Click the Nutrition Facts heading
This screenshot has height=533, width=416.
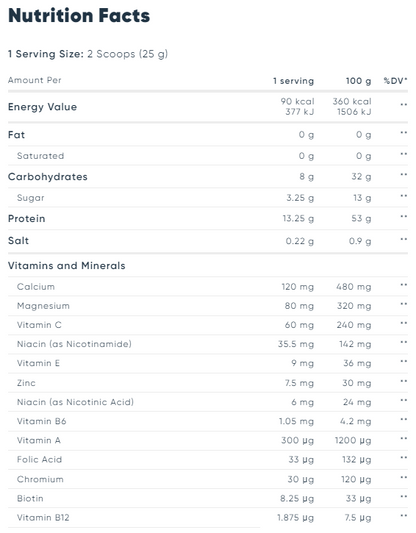(79, 16)
